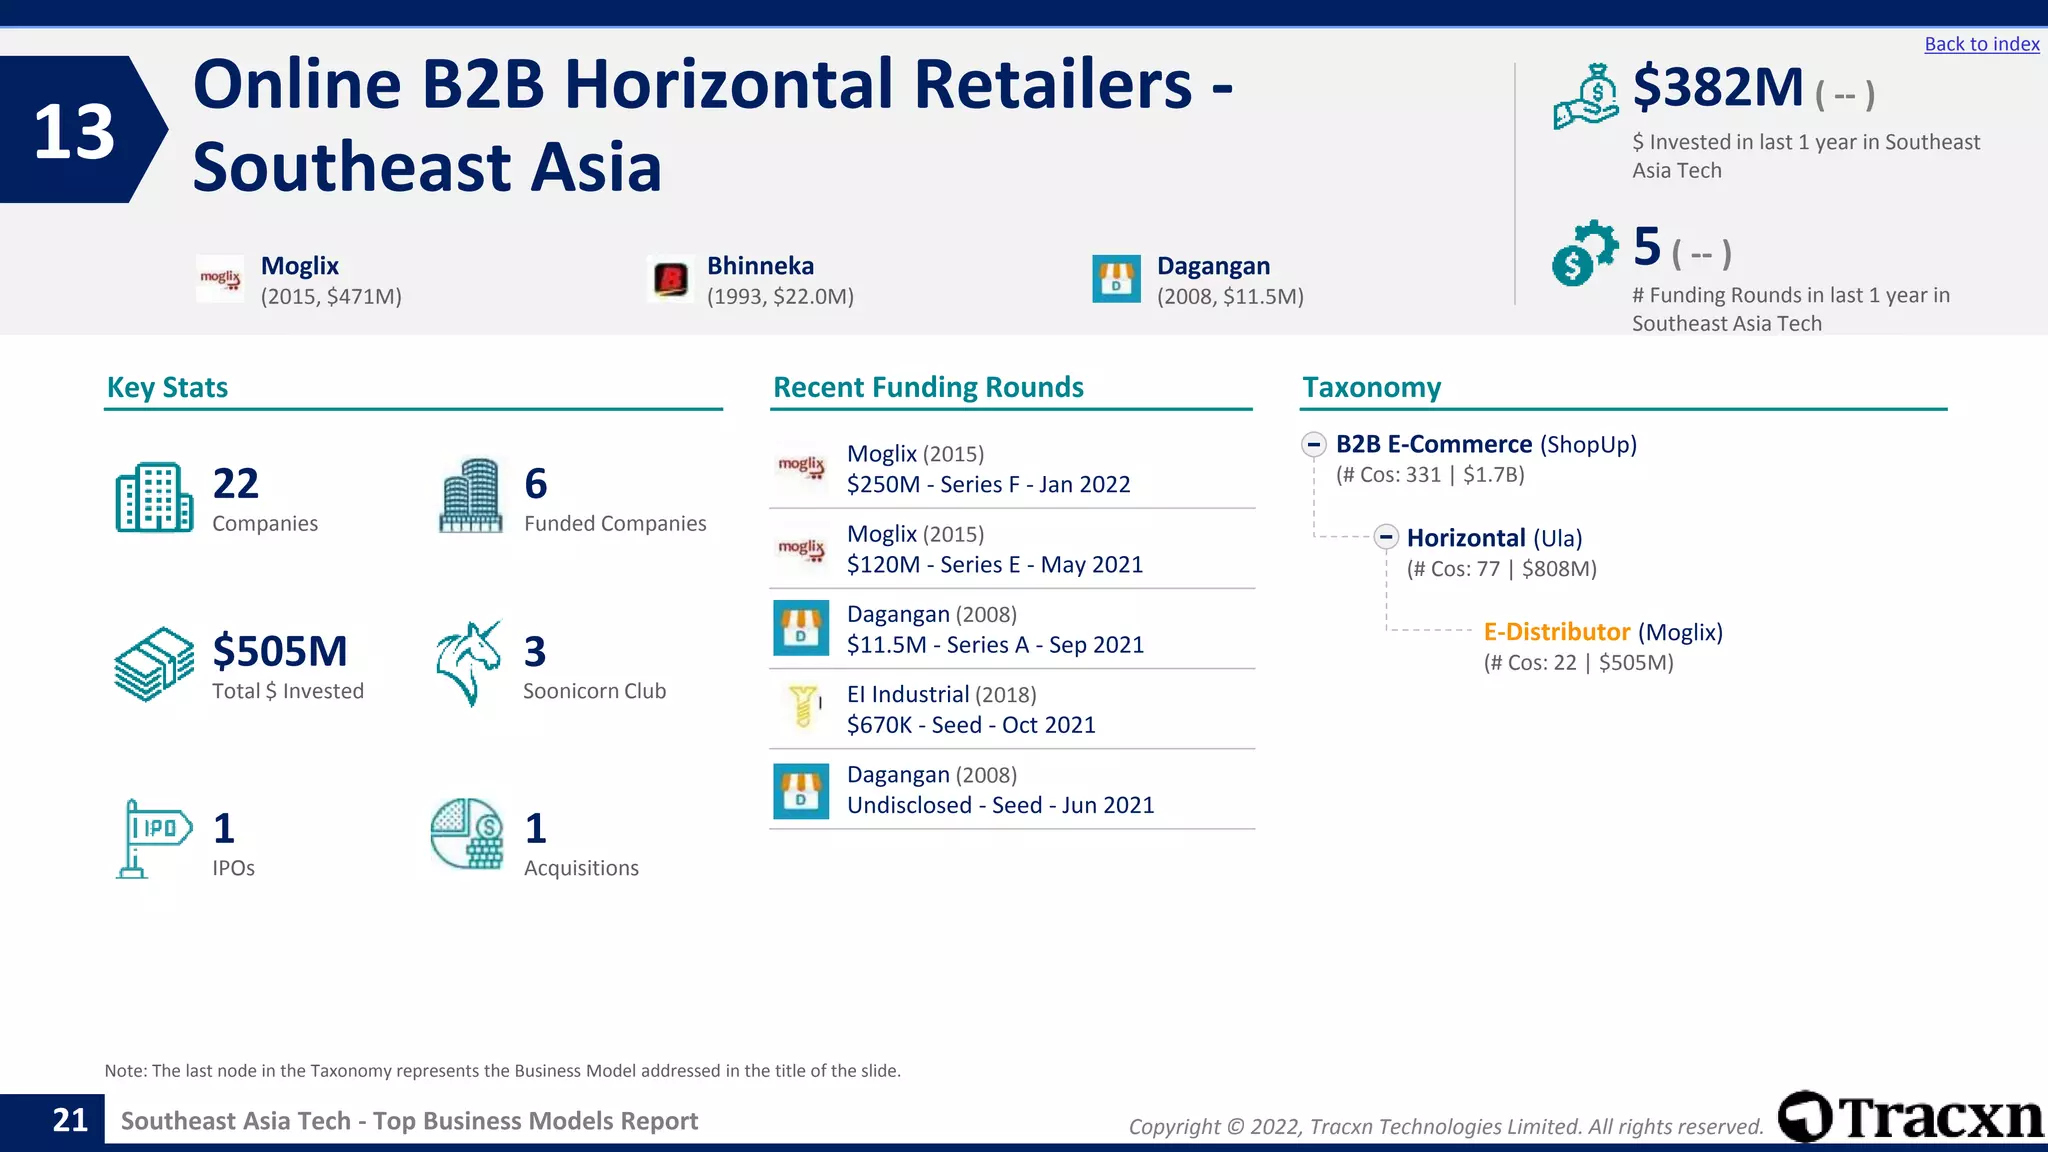Image resolution: width=2048 pixels, height=1152 pixels.
Task: Click the Soonicorn Club unicorn icon
Action: point(468,664)
